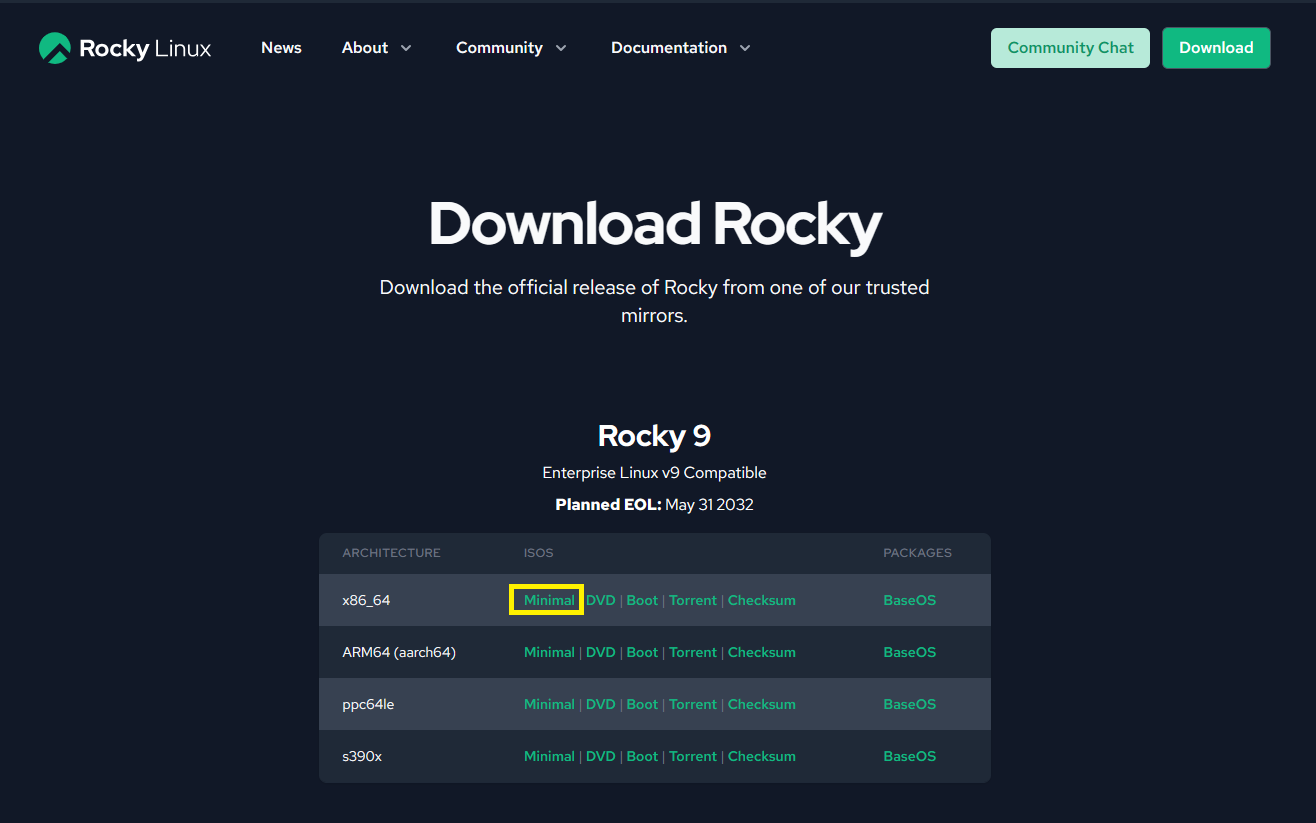
Task: Expand the Community dropdown chevron
Action: (560, 48)
